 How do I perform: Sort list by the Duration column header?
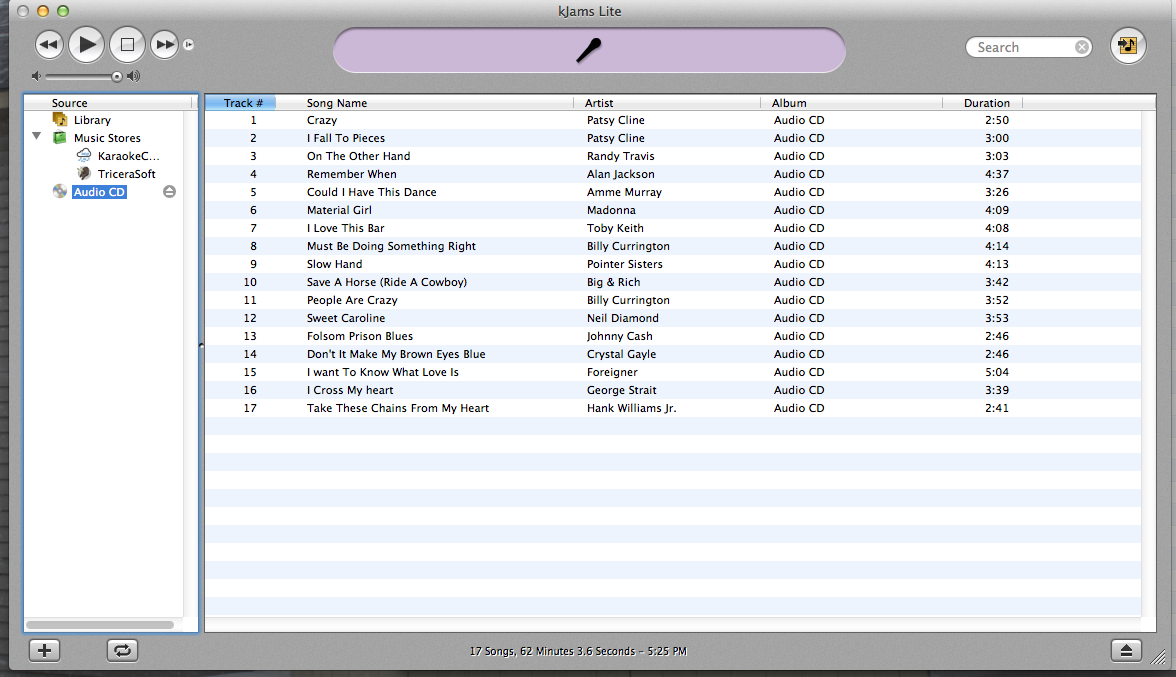click(985, 103)
